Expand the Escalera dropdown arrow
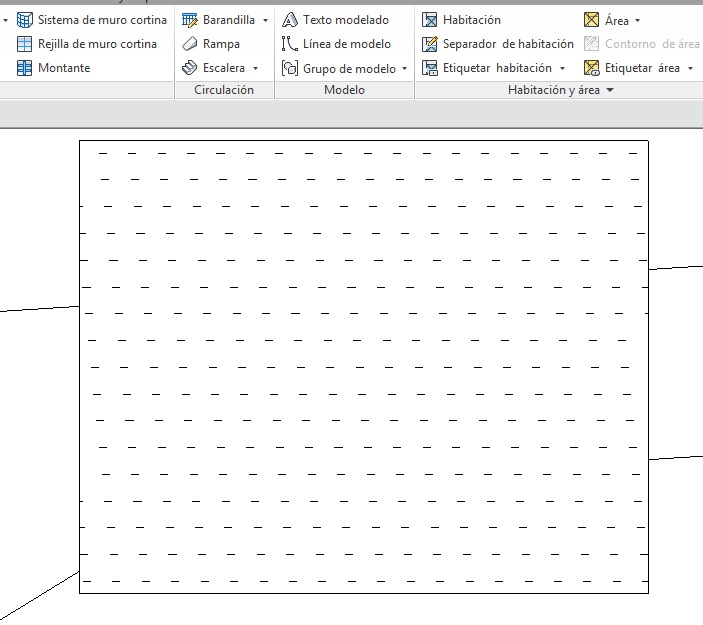The width and height of the screenshot is (703, 625). (255, 68)
